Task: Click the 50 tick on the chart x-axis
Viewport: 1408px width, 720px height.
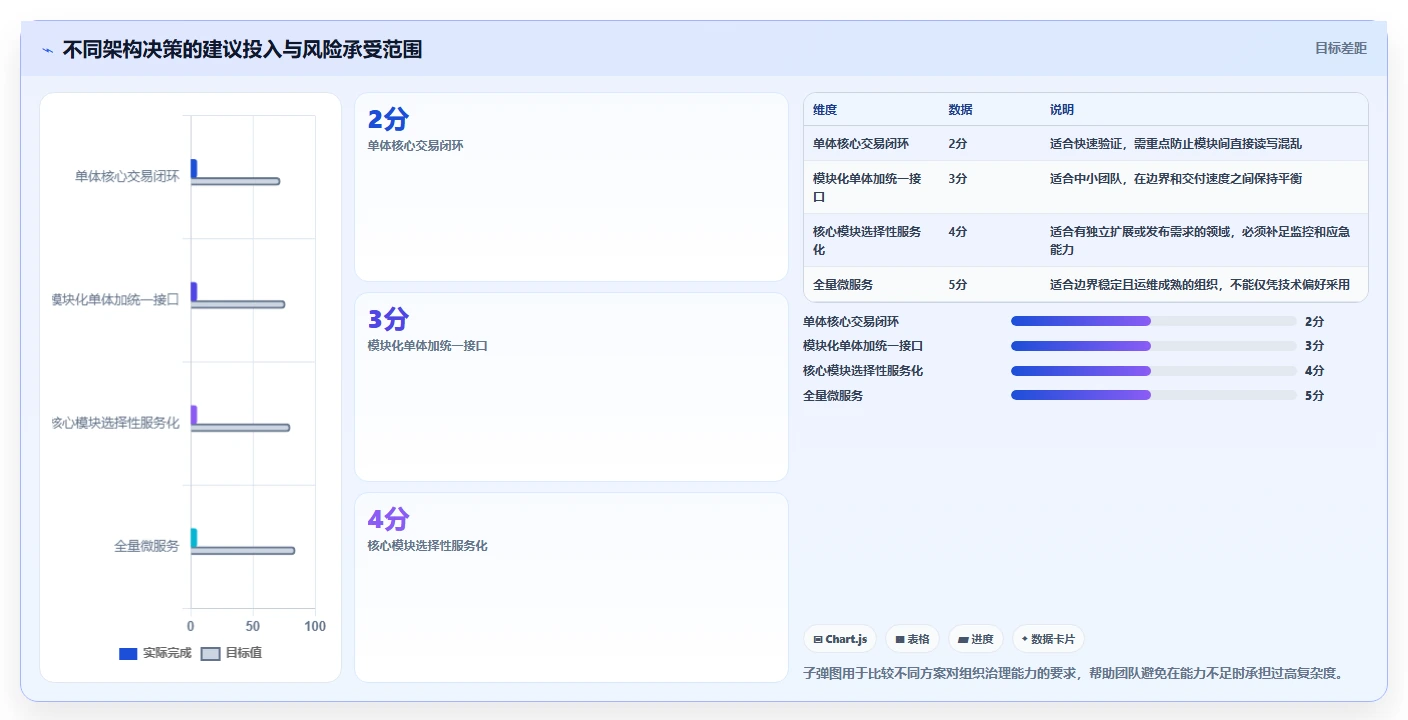Action: [x=253, y=626]
